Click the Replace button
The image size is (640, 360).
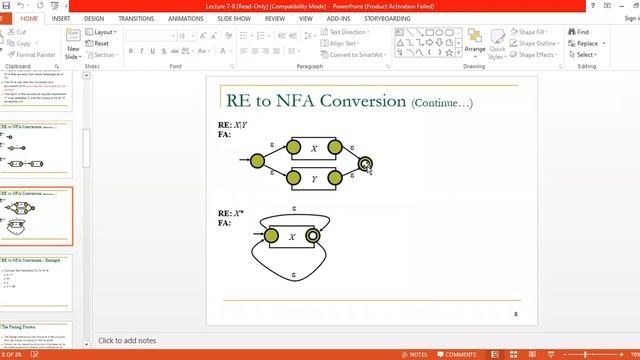tap(587, 43)
